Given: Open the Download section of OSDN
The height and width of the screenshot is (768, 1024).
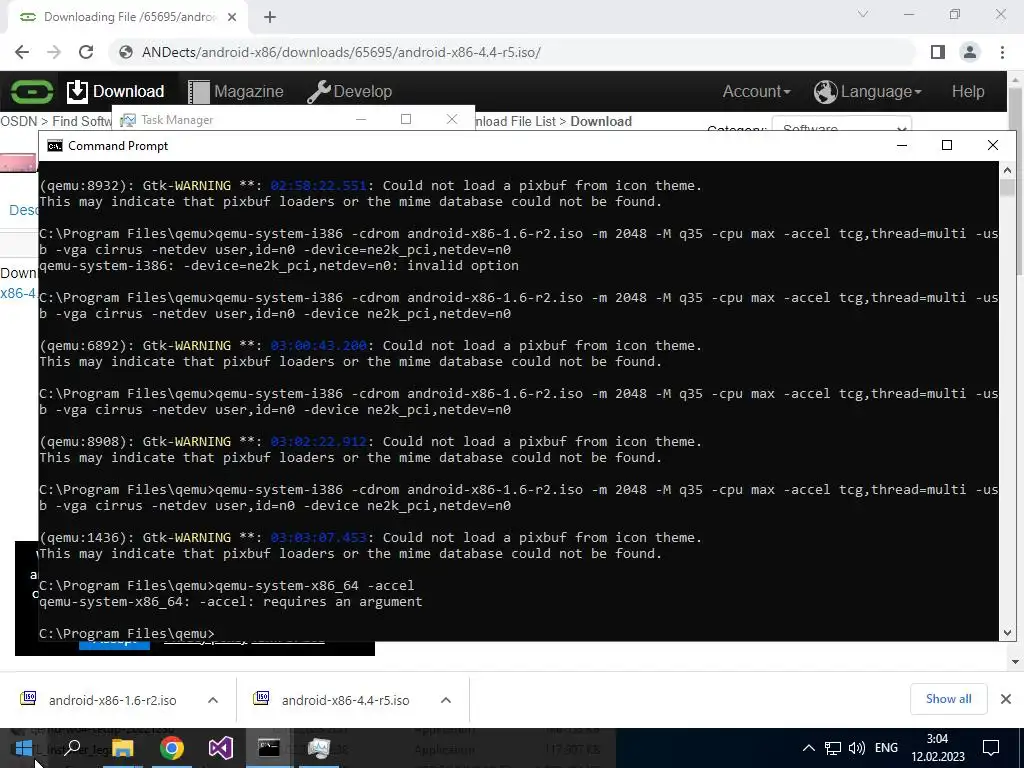Looking at the screenshot, I should (116, 91).
